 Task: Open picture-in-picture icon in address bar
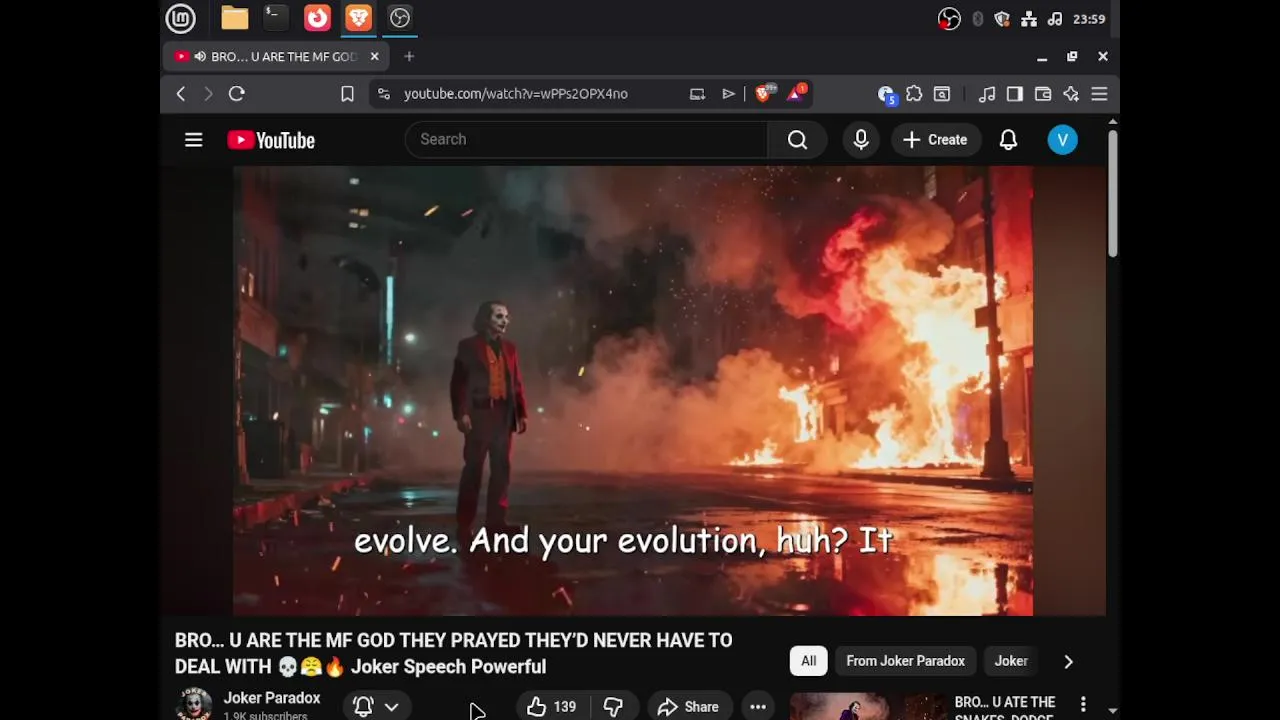pyautogui.click(x=697, y=94)
